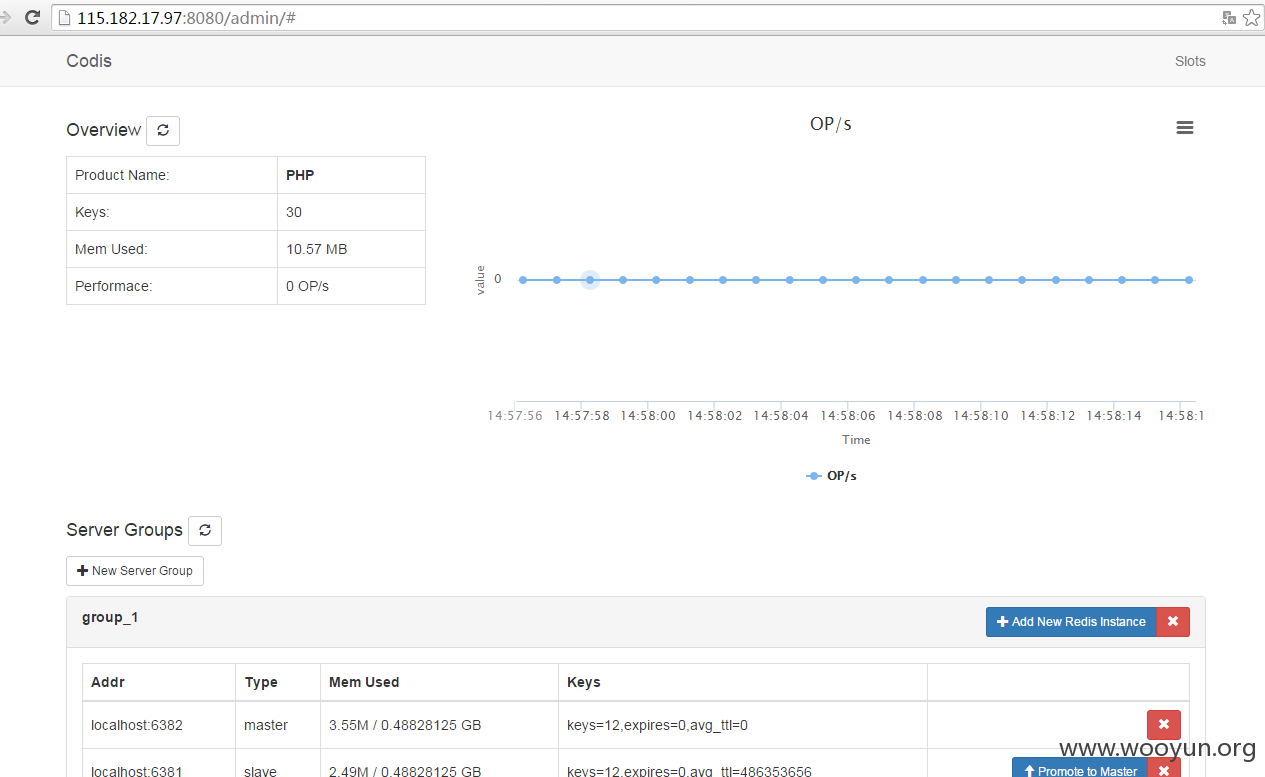The image size is (1265, 777).
Task: Select the PHP product name value
Action: pos(300,175)
